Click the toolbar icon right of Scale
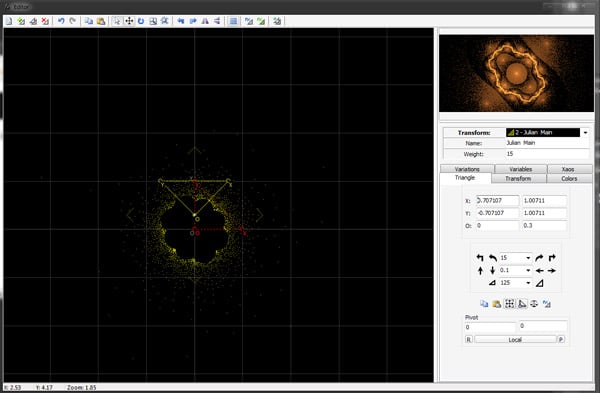Screen dimensions: 600x393 tap(165, 21)
